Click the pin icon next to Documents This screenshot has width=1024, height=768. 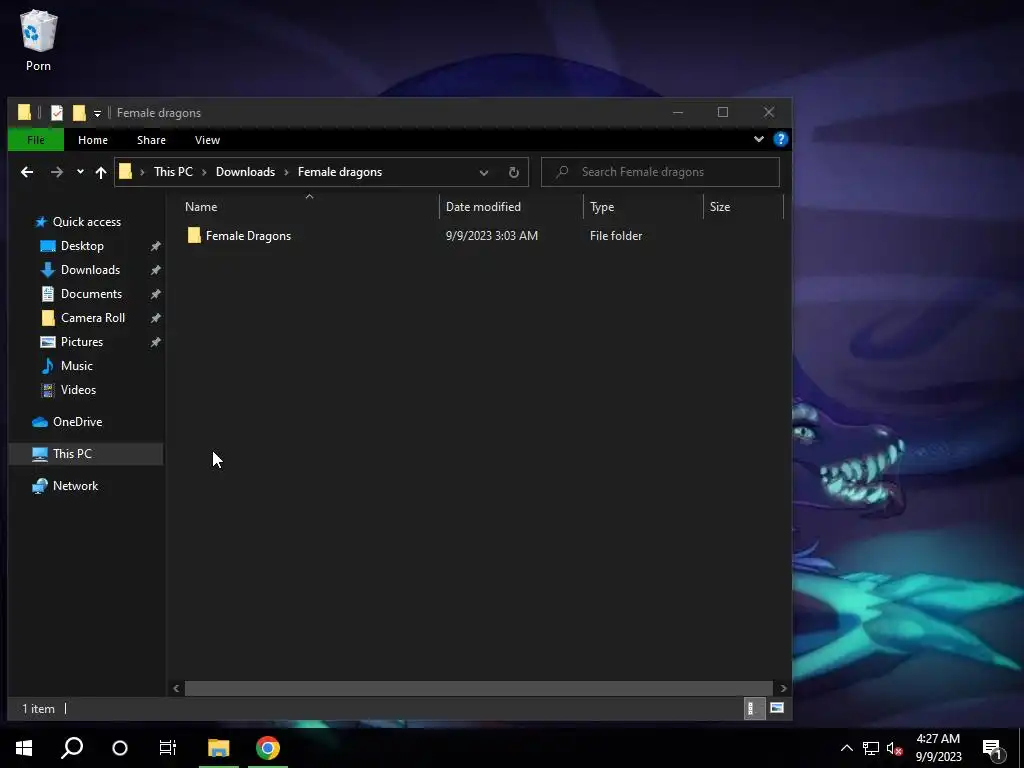point(155,295)
